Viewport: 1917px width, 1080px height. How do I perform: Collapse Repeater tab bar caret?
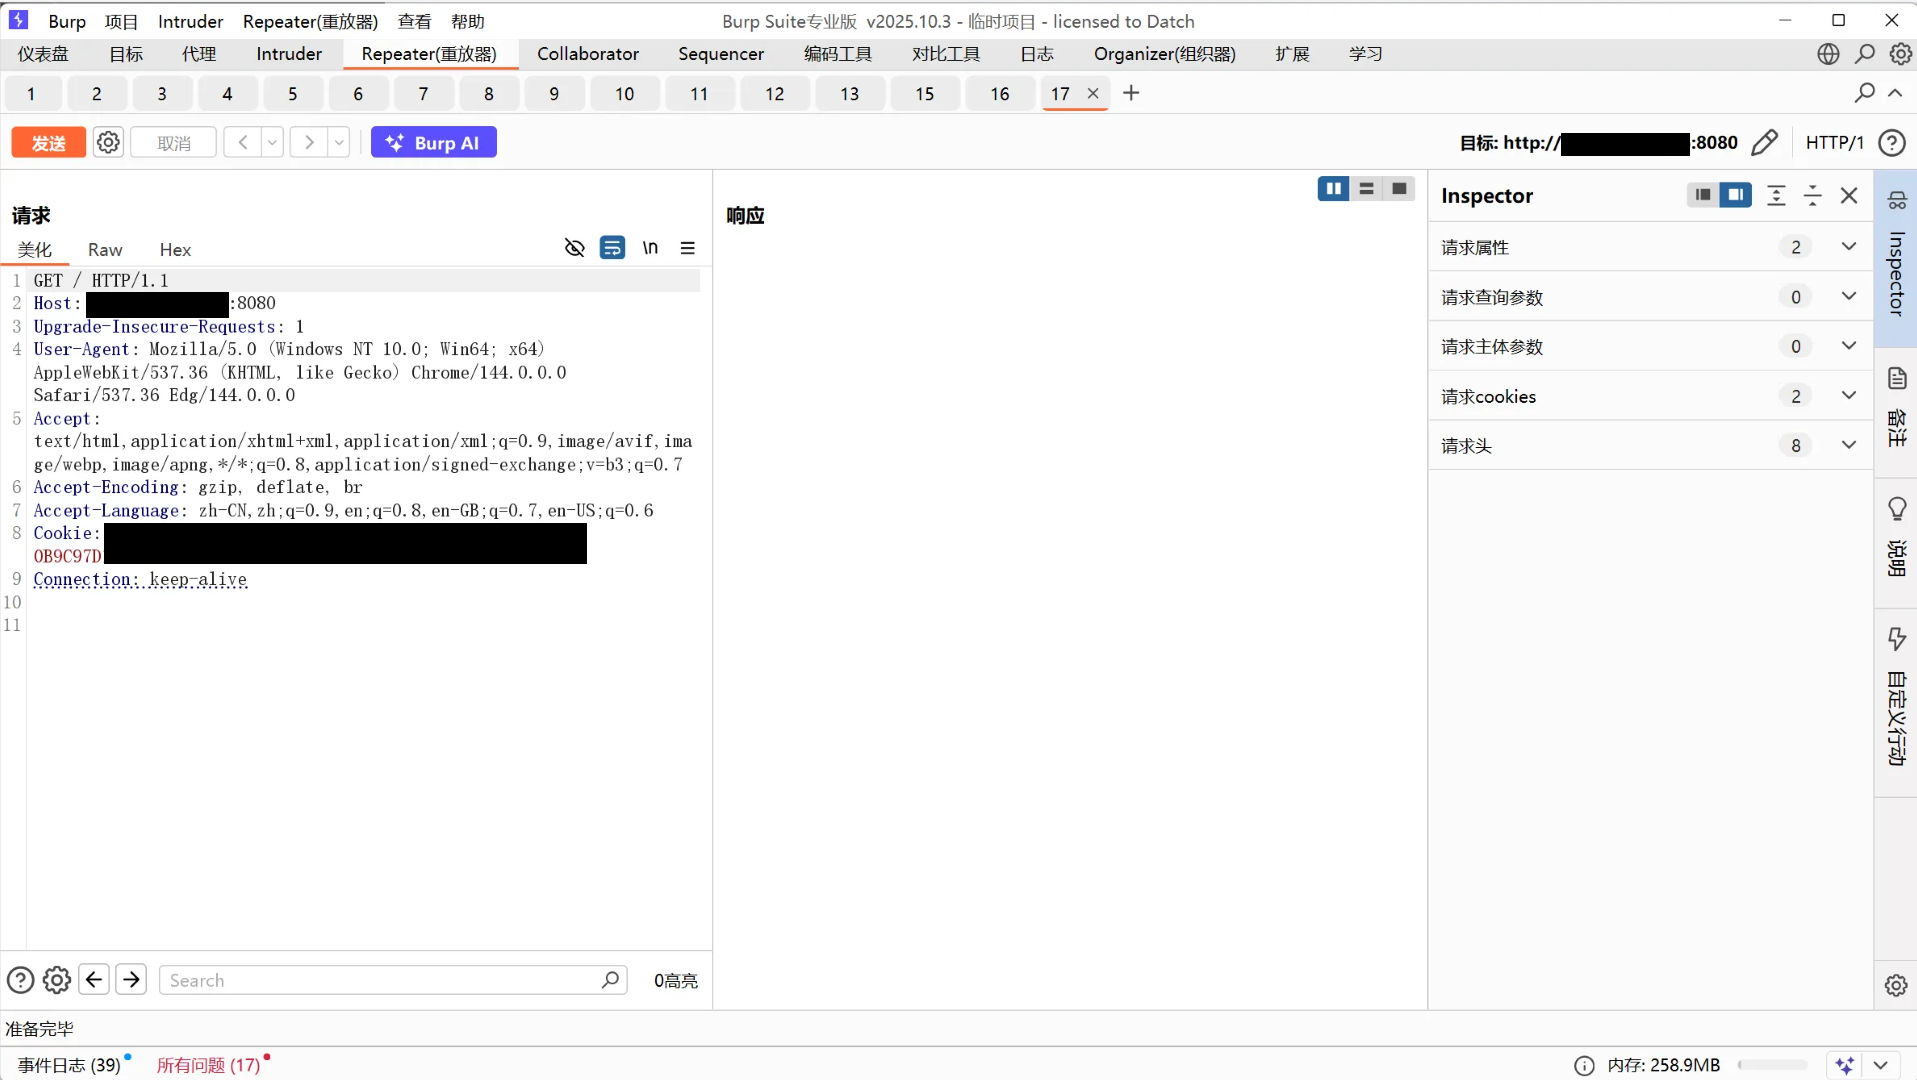pyautogui.click(x=1895, y=93)
